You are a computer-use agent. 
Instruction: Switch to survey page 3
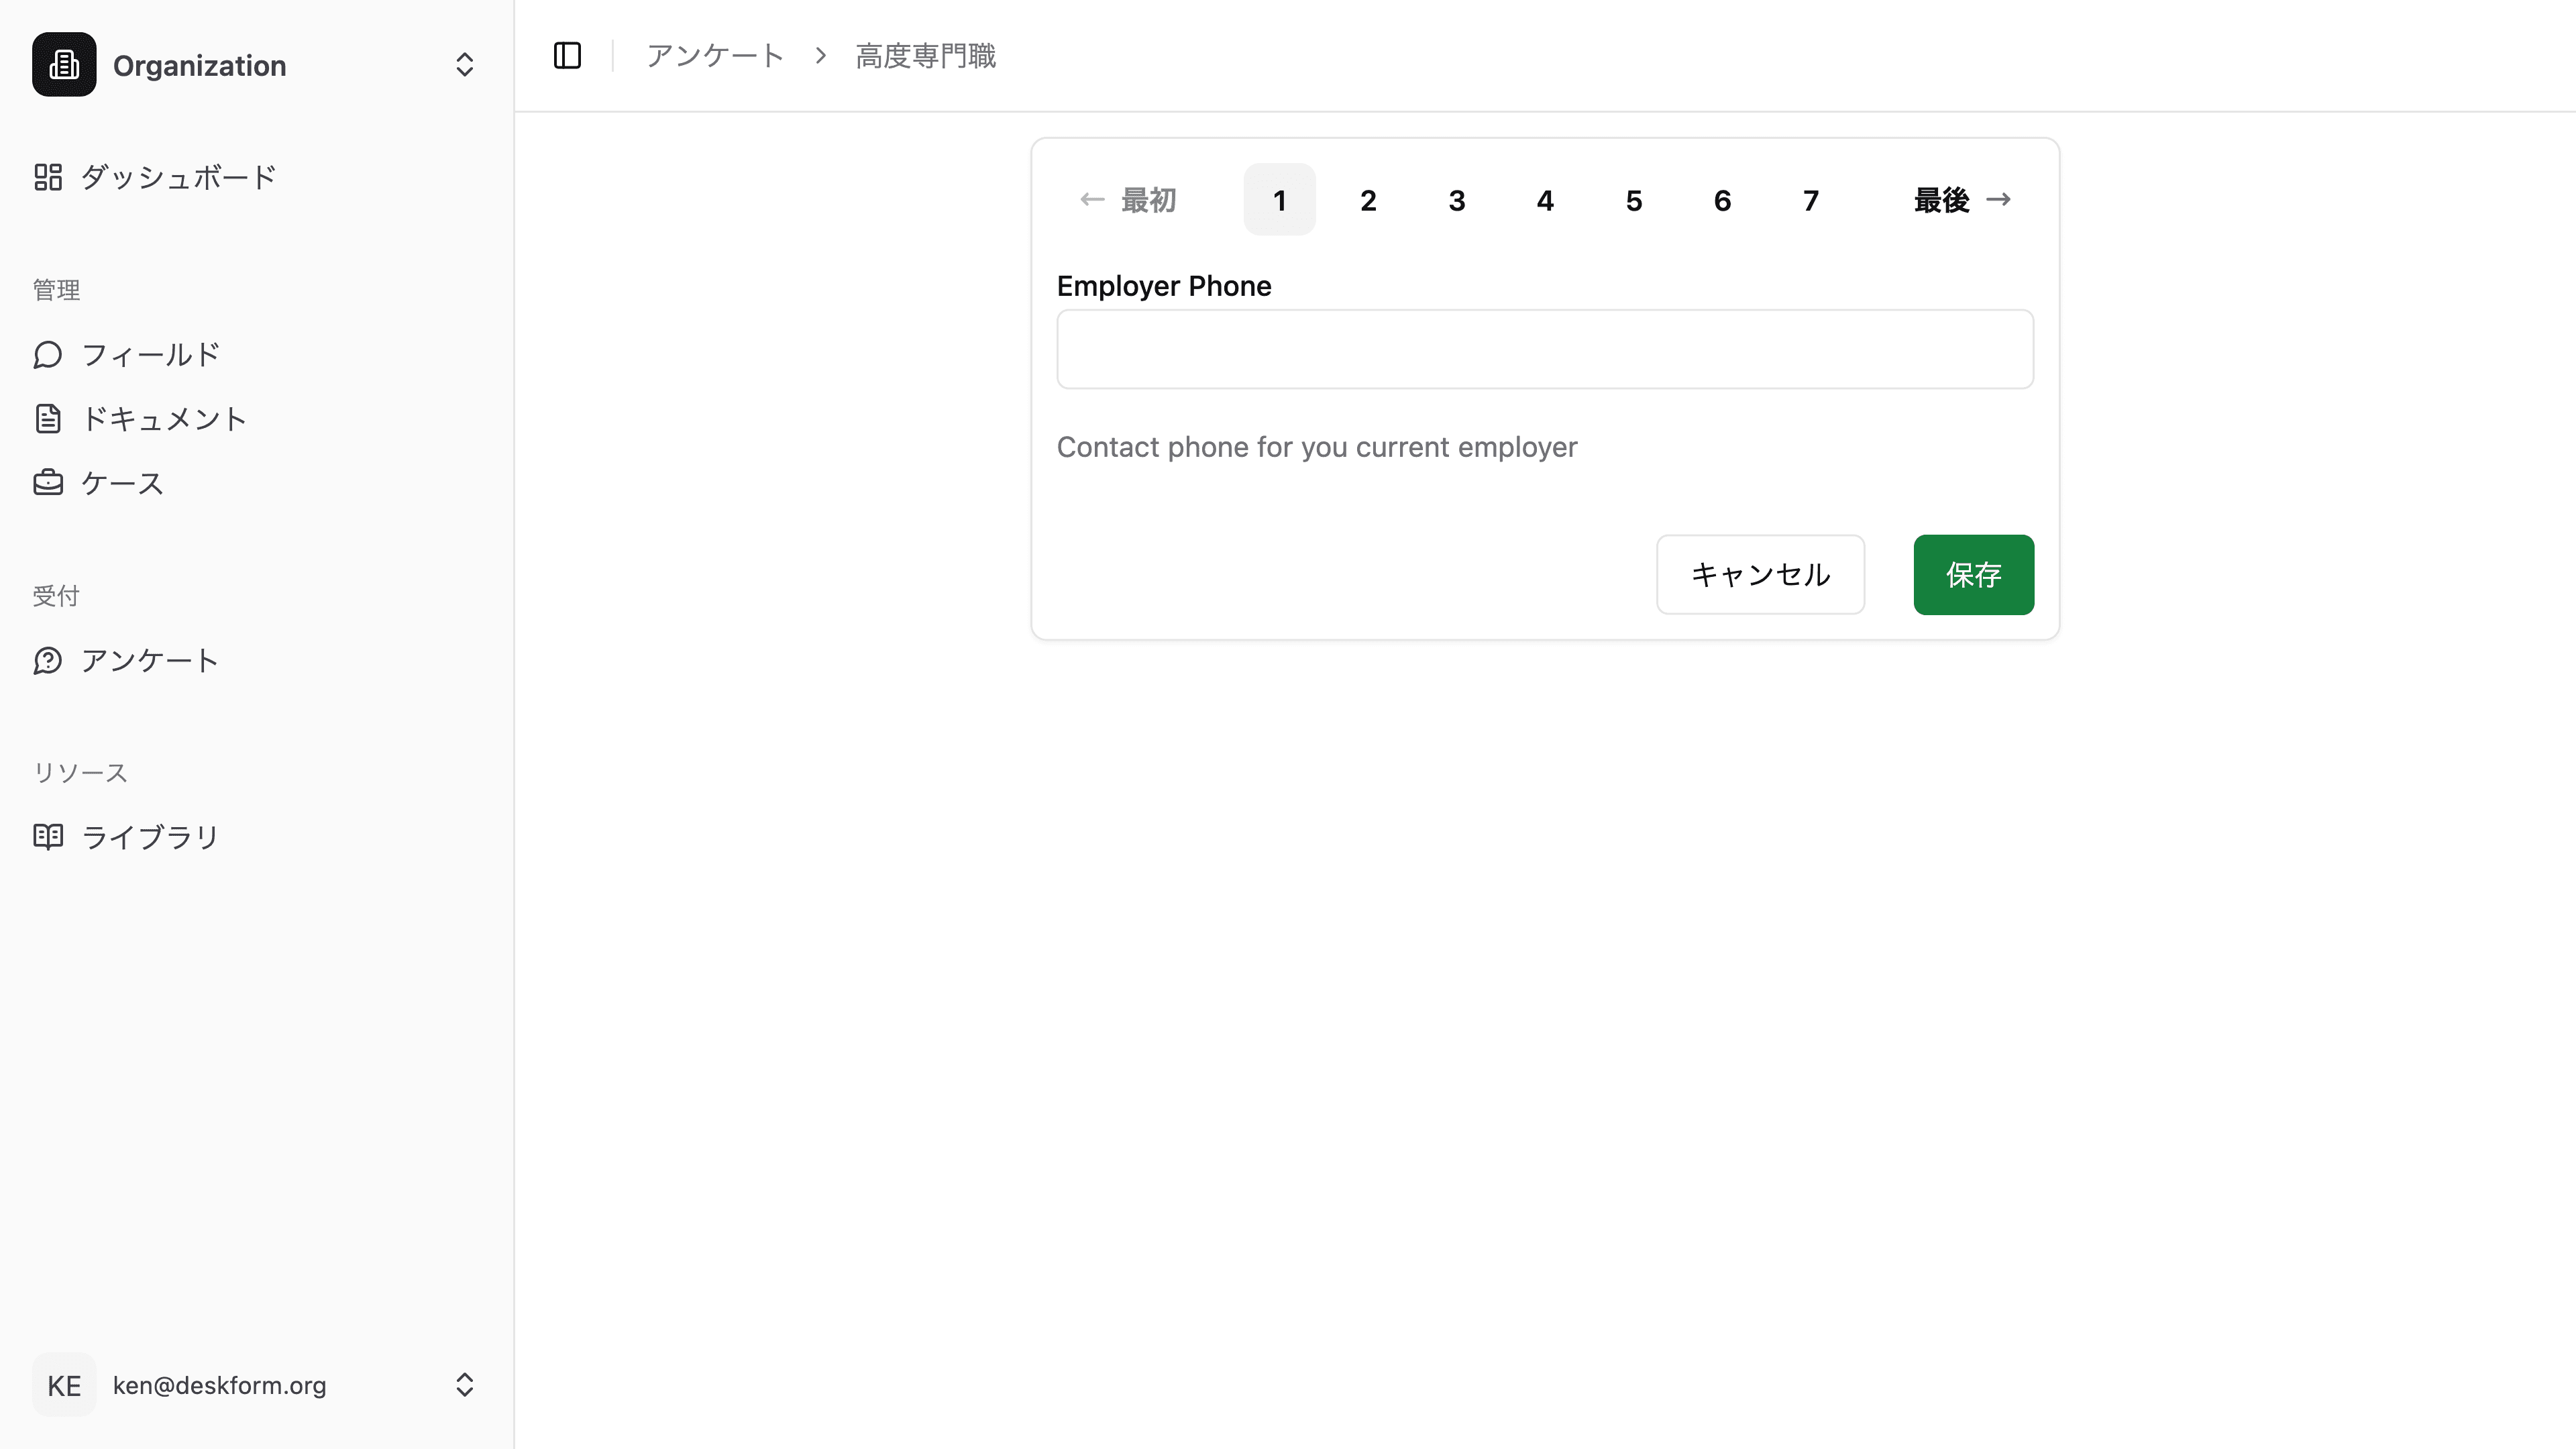pyautogui.click(x=1457, y=199)
